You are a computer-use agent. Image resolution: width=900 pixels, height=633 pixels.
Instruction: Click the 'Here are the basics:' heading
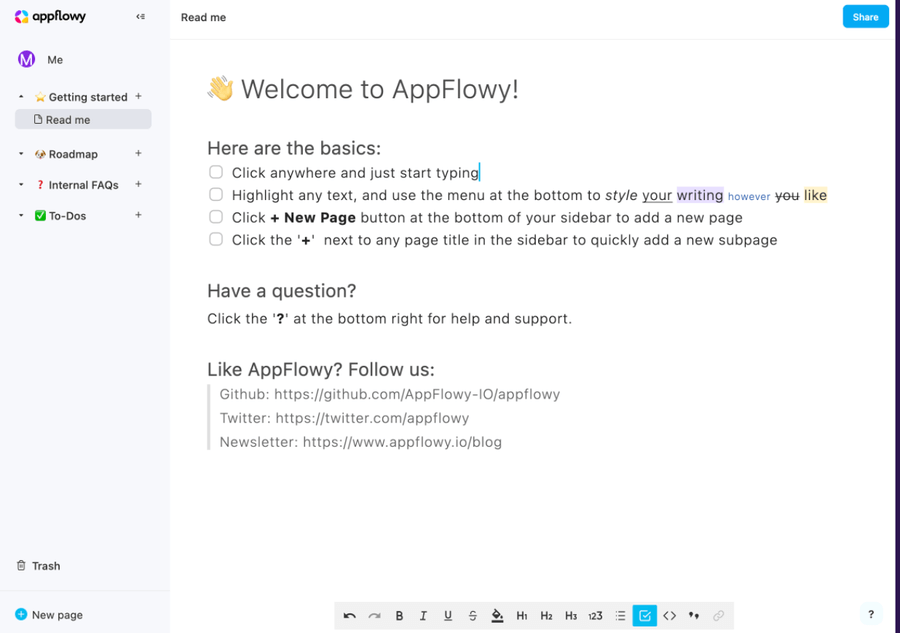pyautogui.click(x=294, y=148)
